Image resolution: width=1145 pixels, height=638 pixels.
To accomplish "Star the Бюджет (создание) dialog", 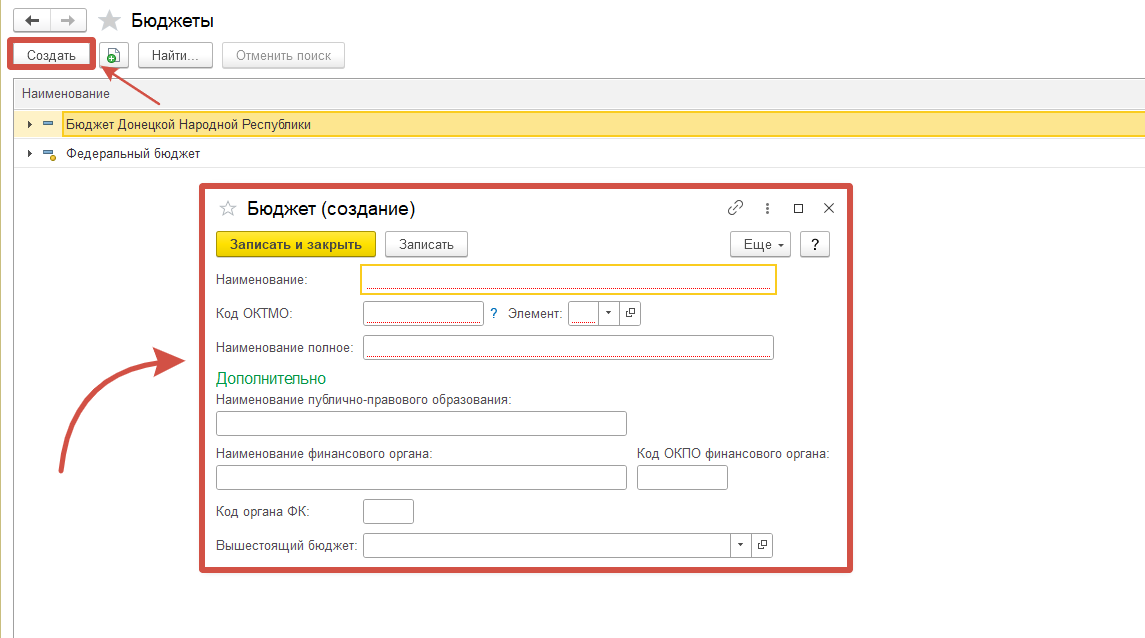I will pos(228,209).
